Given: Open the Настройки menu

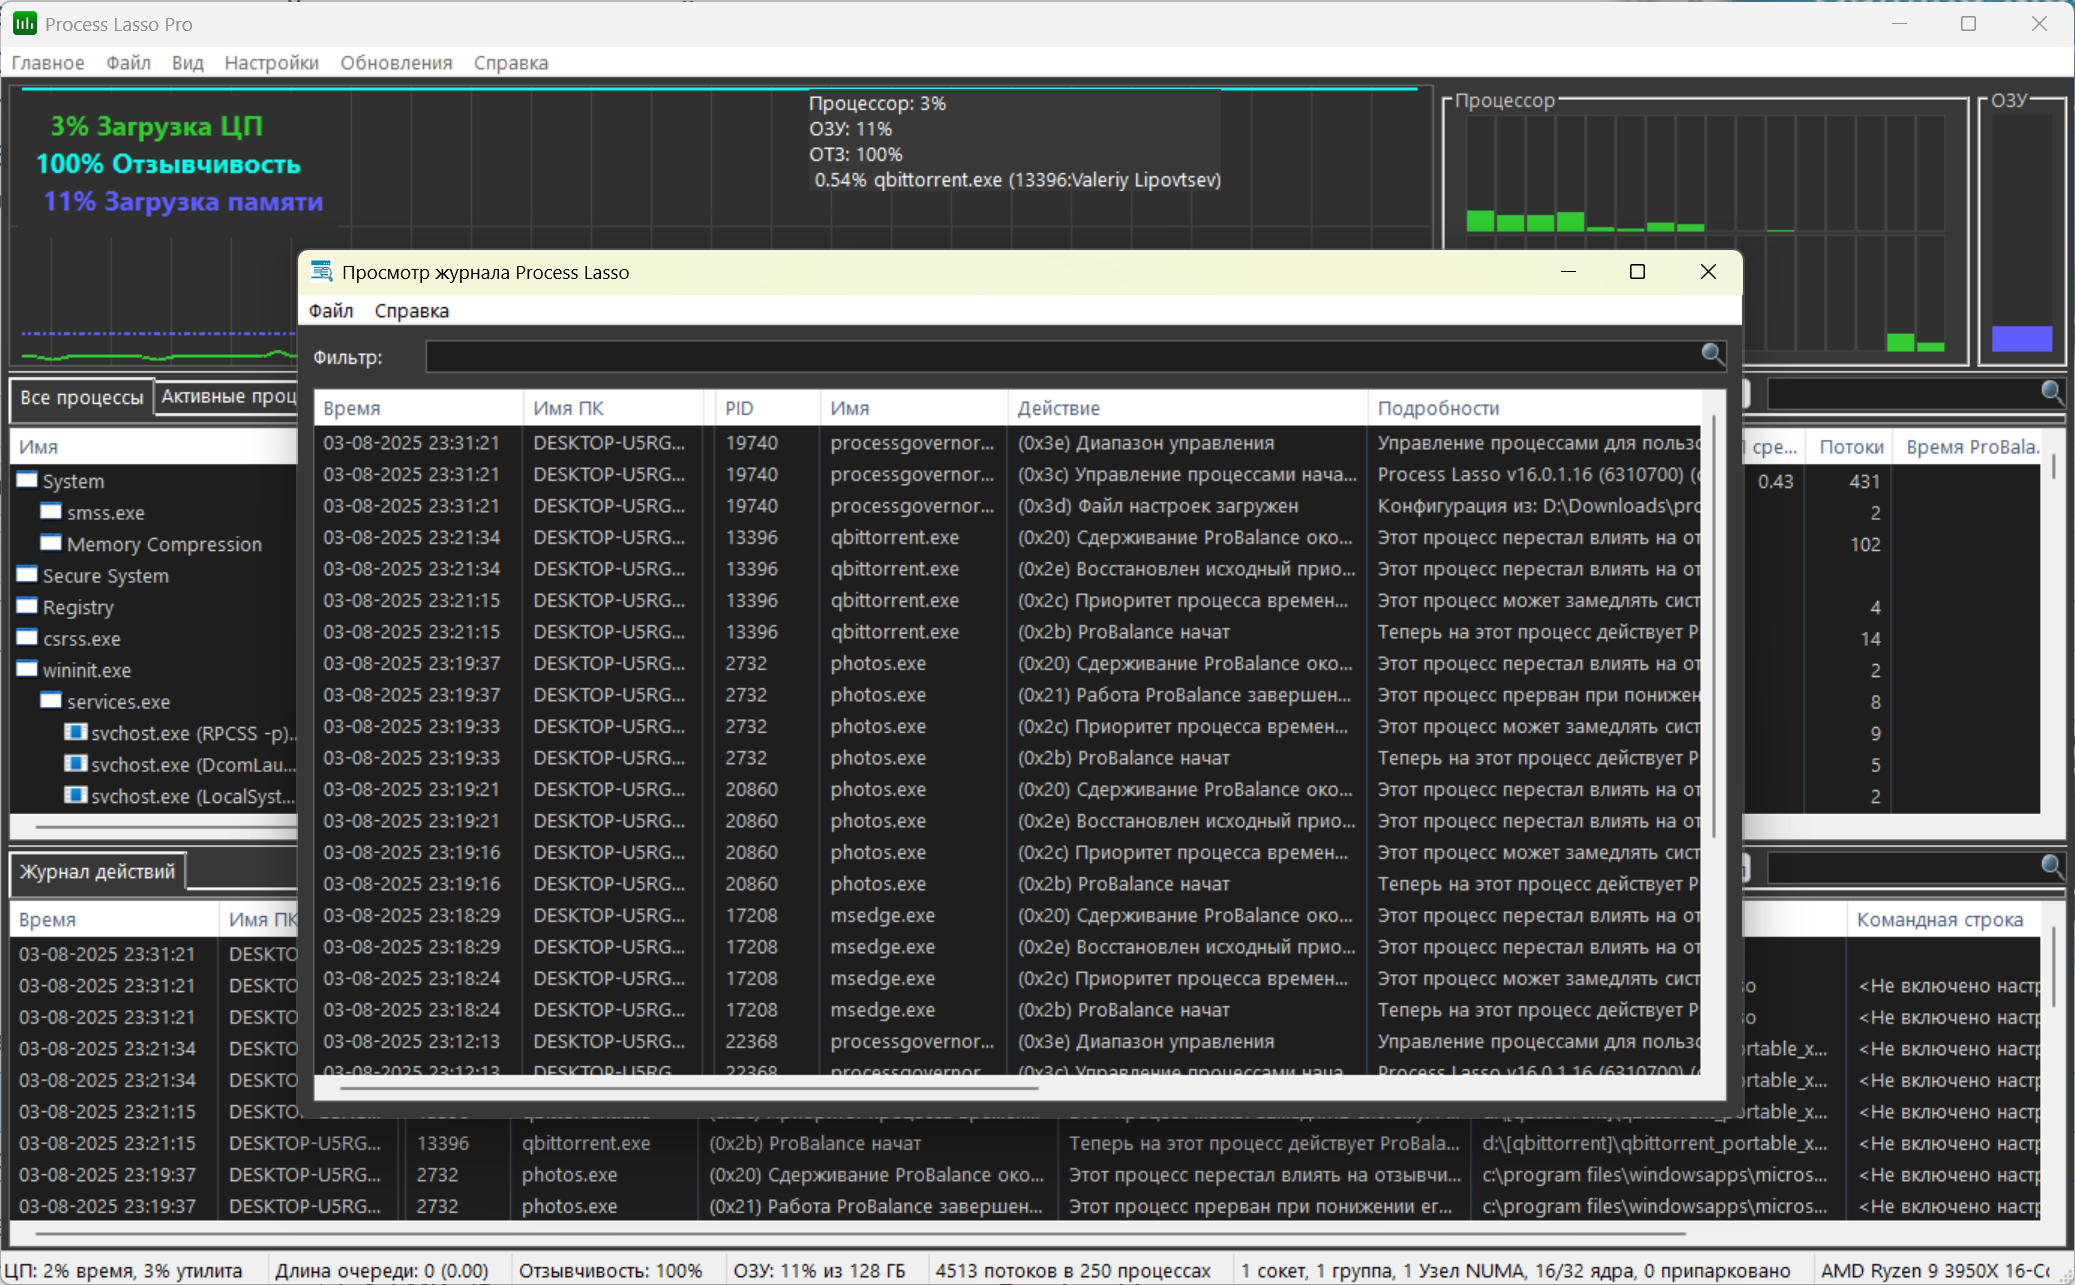Looking at the screenshot, I should [x=271, y=62].
